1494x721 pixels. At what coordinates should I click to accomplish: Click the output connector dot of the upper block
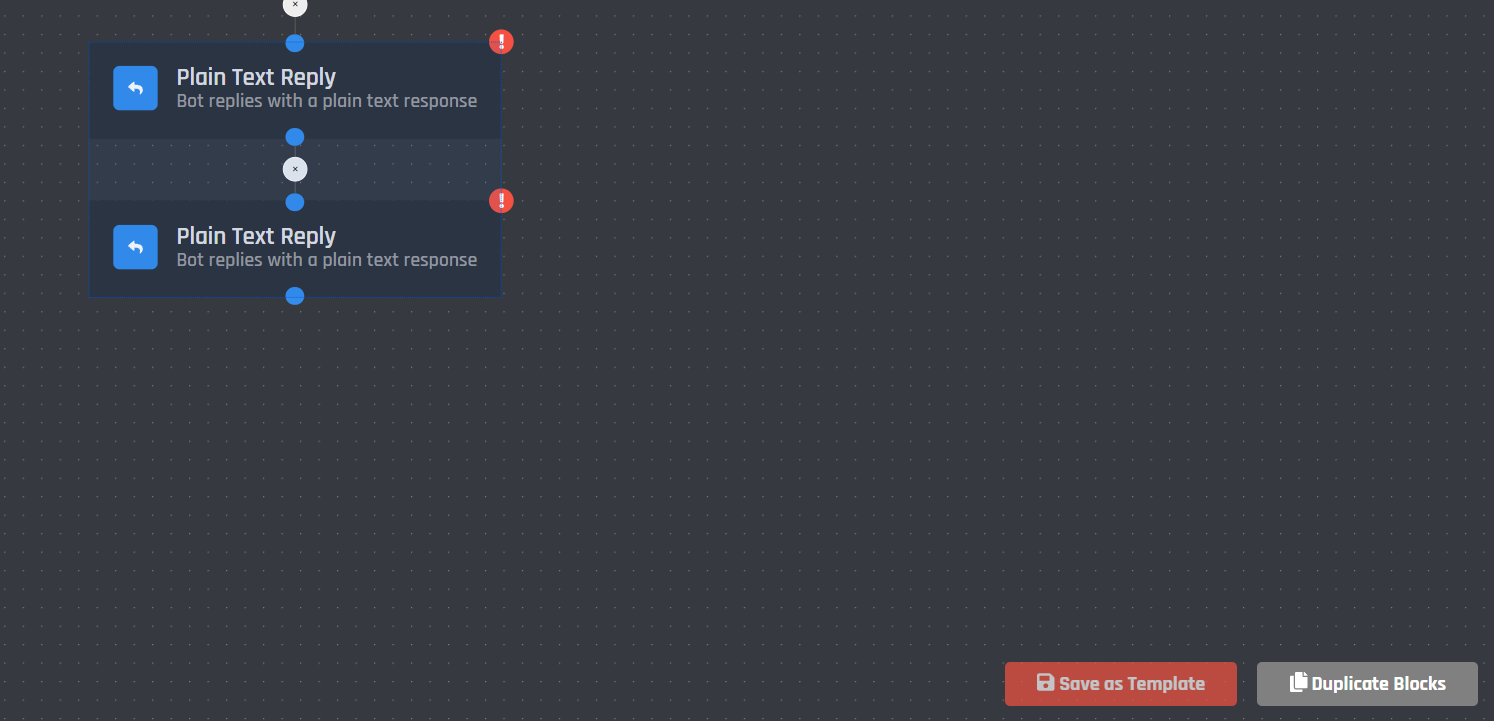click(295, 137)
